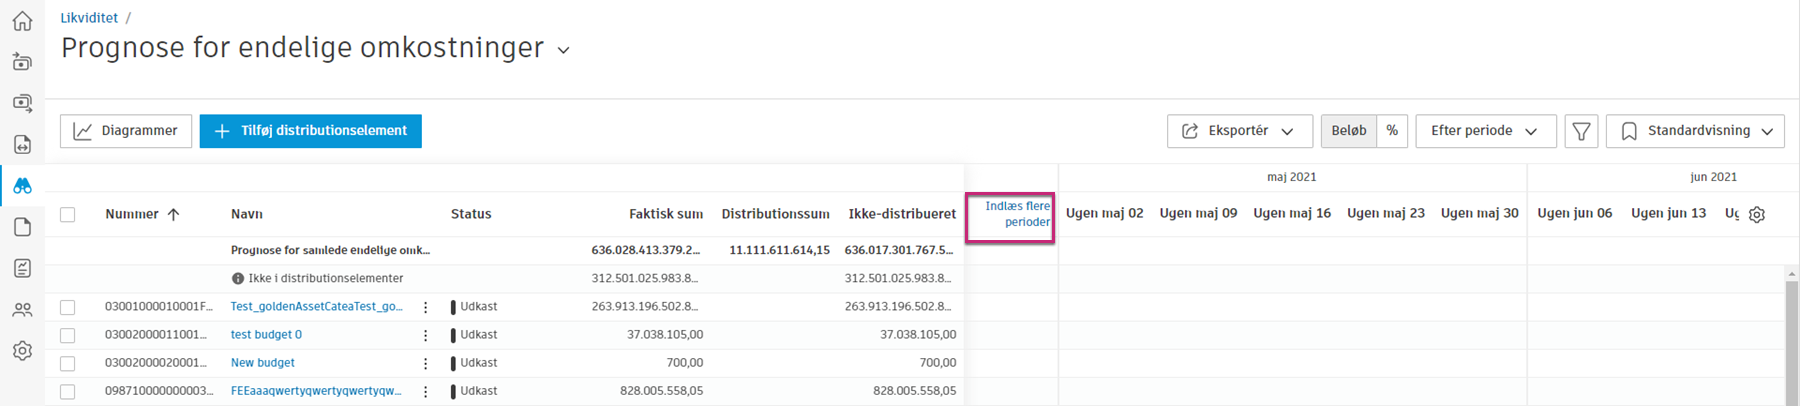Click the Ugen maj 30 column header
Image resolution: width=1800 pixels, height=406 pixels.
pos(1480,213)
